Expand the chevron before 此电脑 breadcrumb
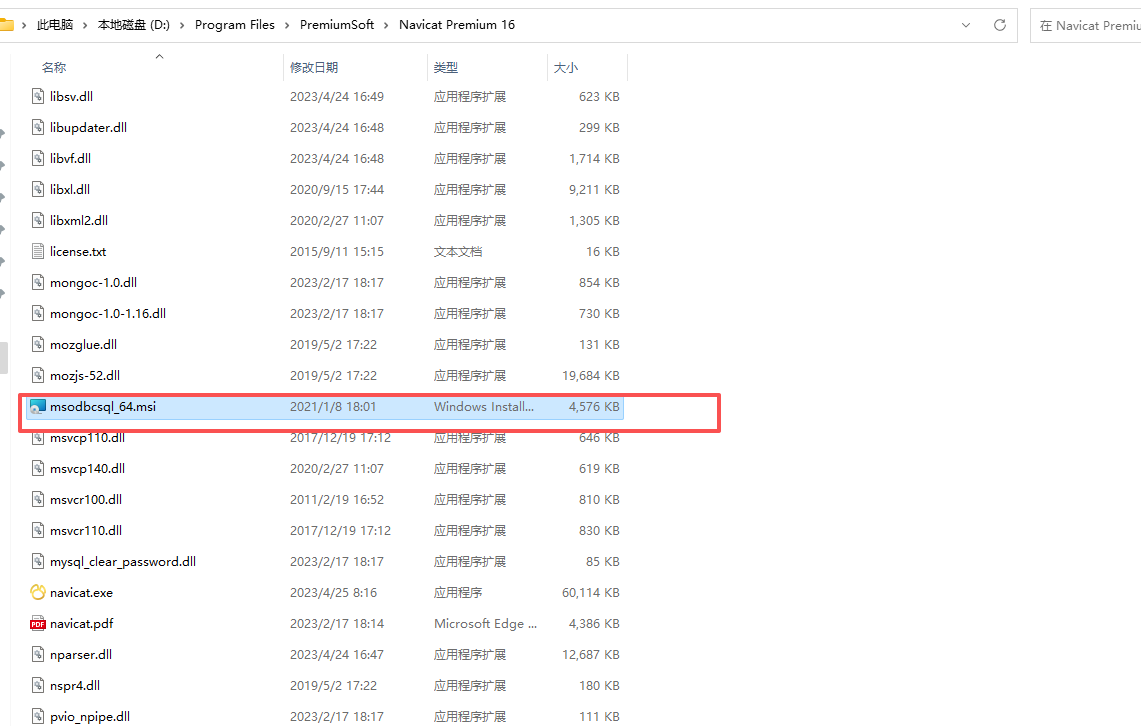 [x=24, y=25]
